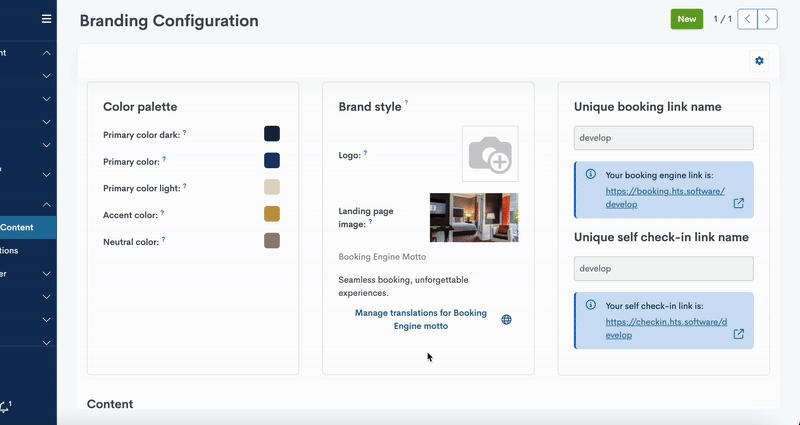Click the Primary color light swatch
Image resolution: width=800 pixels, height=425 pixels.
tap(271, 187)
